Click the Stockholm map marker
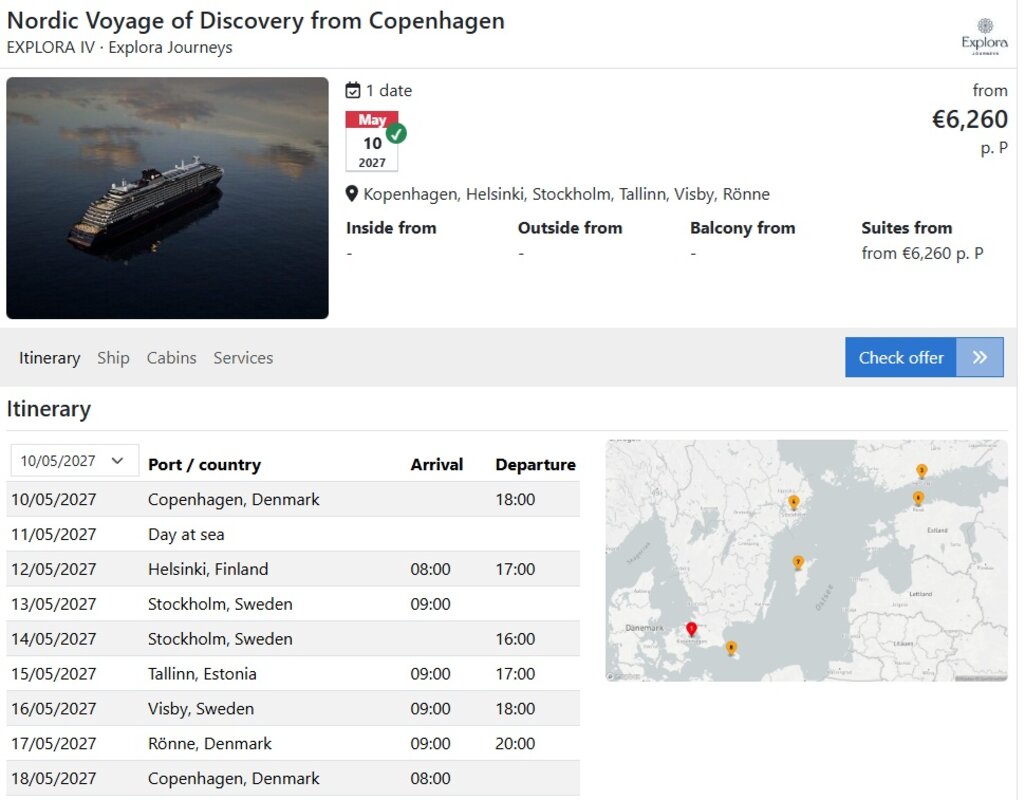1025x800 pixels. click(x=794, y=503)
